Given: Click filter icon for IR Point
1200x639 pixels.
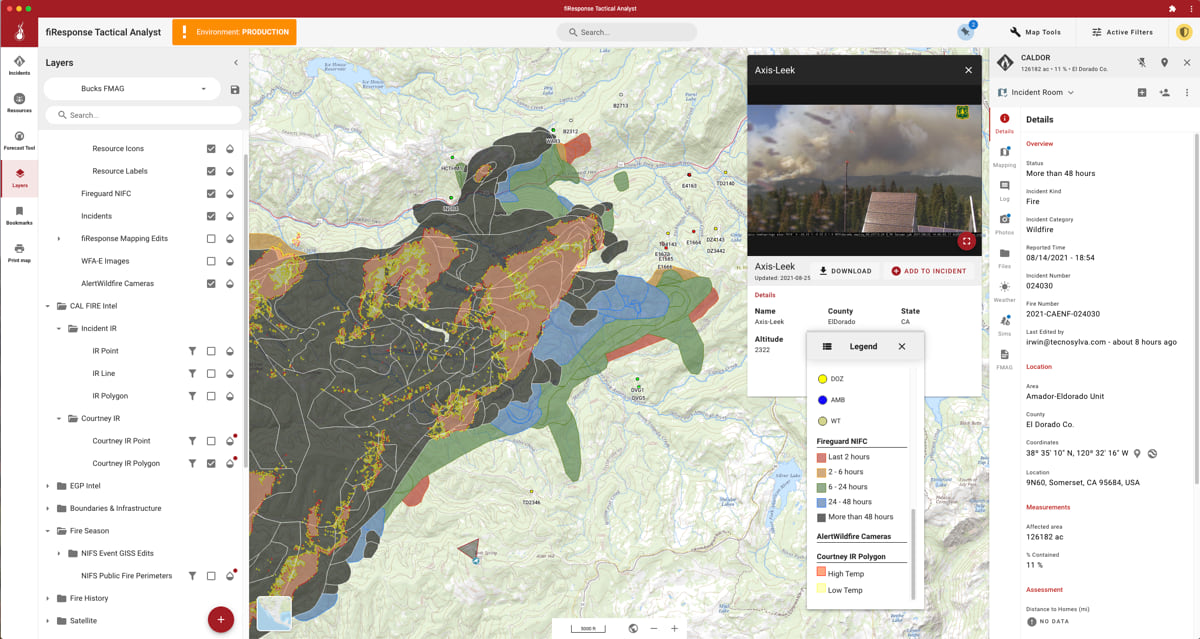Looking at the screenshot, I should (x=192, y=351).
